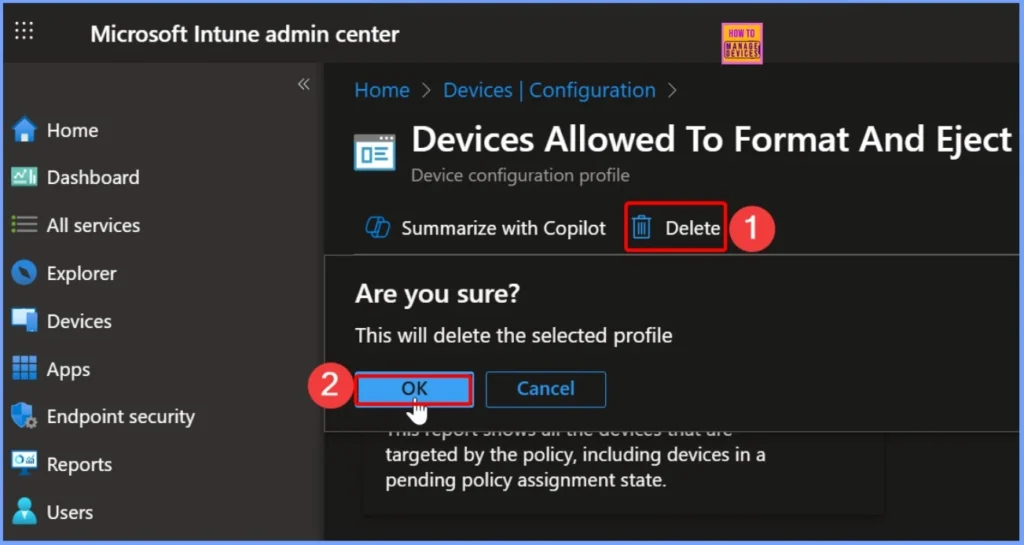Click the device configuration profile icon

(x=375, y=152)
